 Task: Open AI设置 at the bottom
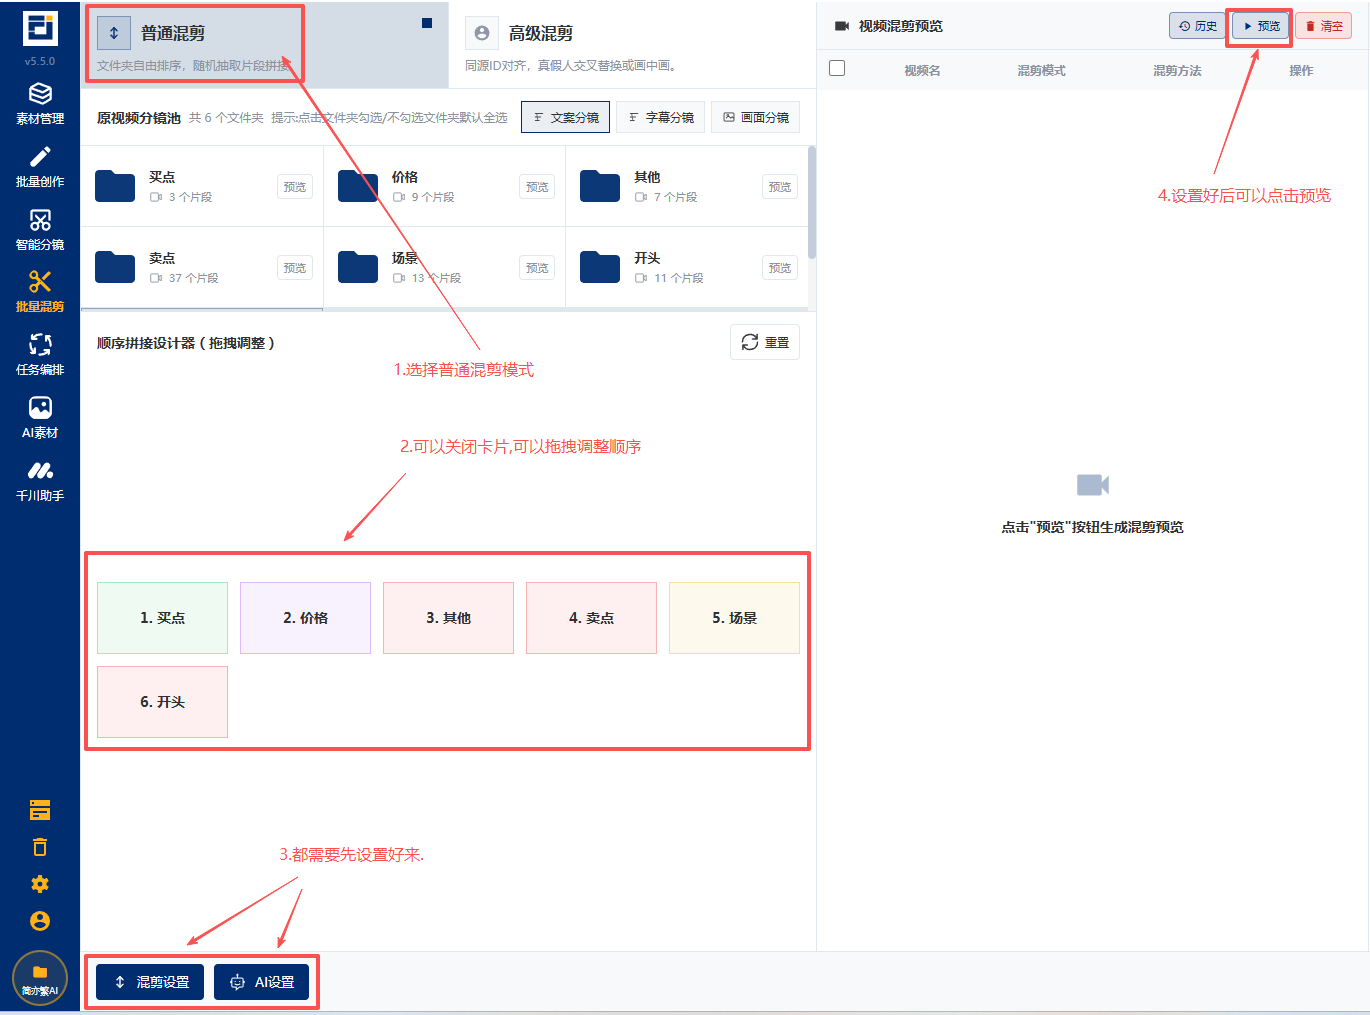click(262, 982)
